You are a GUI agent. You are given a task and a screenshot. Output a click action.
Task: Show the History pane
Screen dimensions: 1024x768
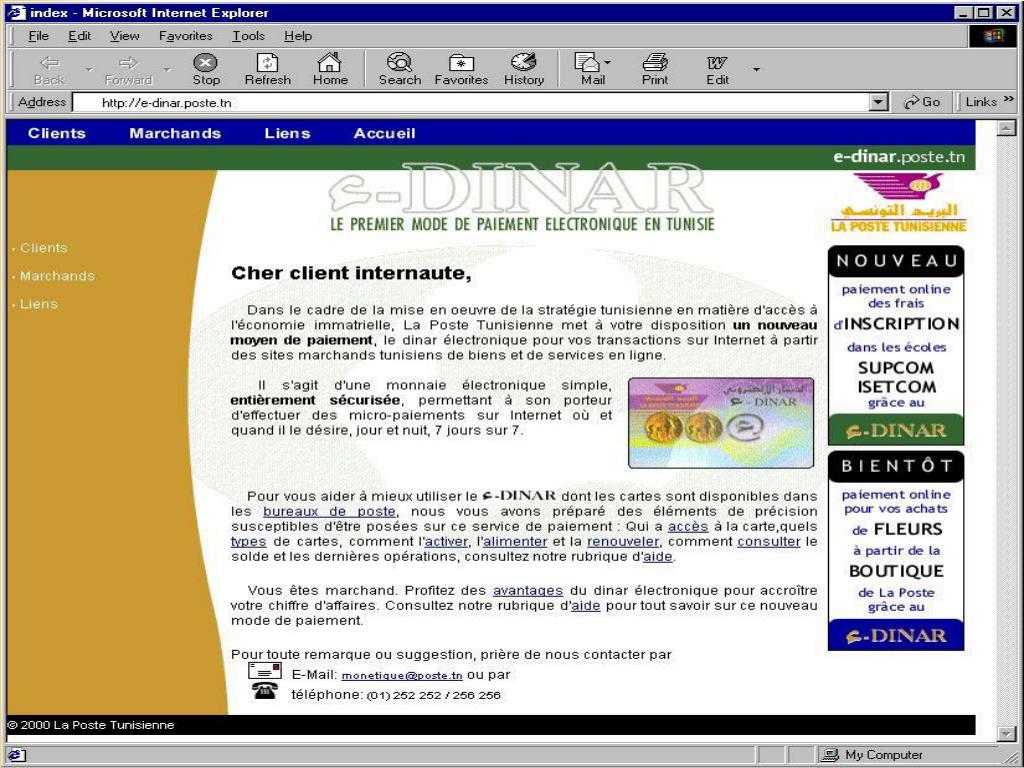(524, 69)
